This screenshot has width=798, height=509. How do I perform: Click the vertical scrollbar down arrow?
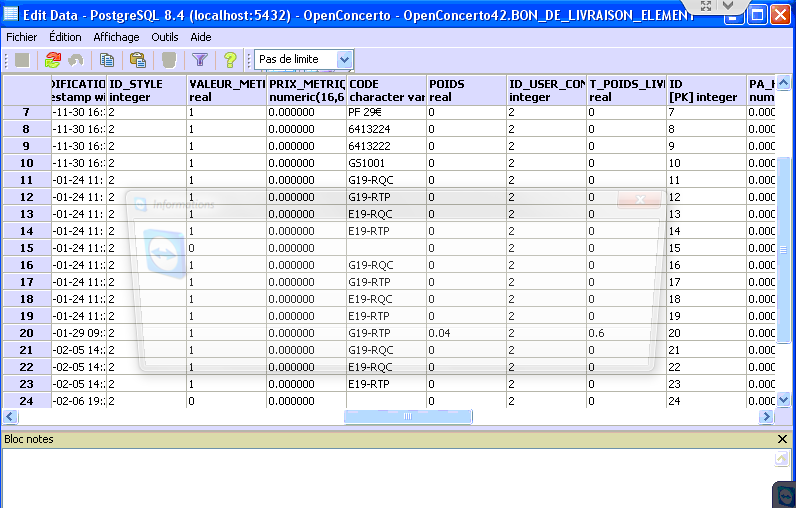click(x=783, y=400)
